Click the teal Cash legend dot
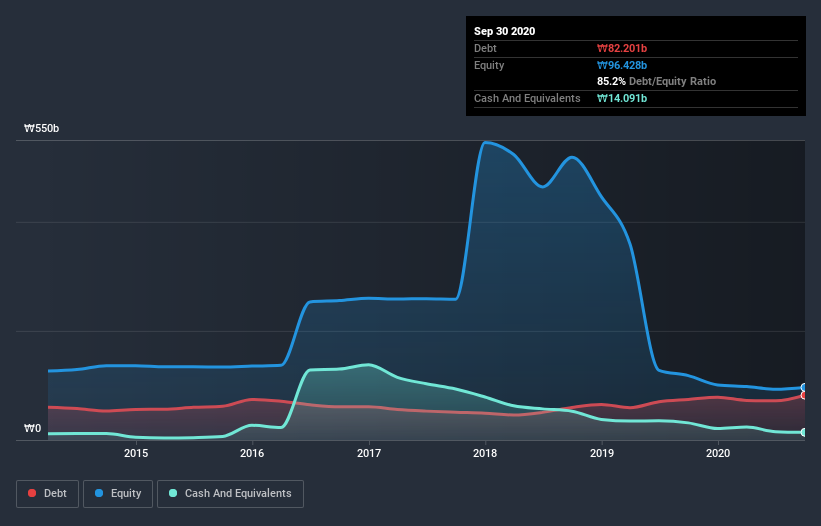The width and height of the screenshot is (821, 526). [x=173, y=493]
